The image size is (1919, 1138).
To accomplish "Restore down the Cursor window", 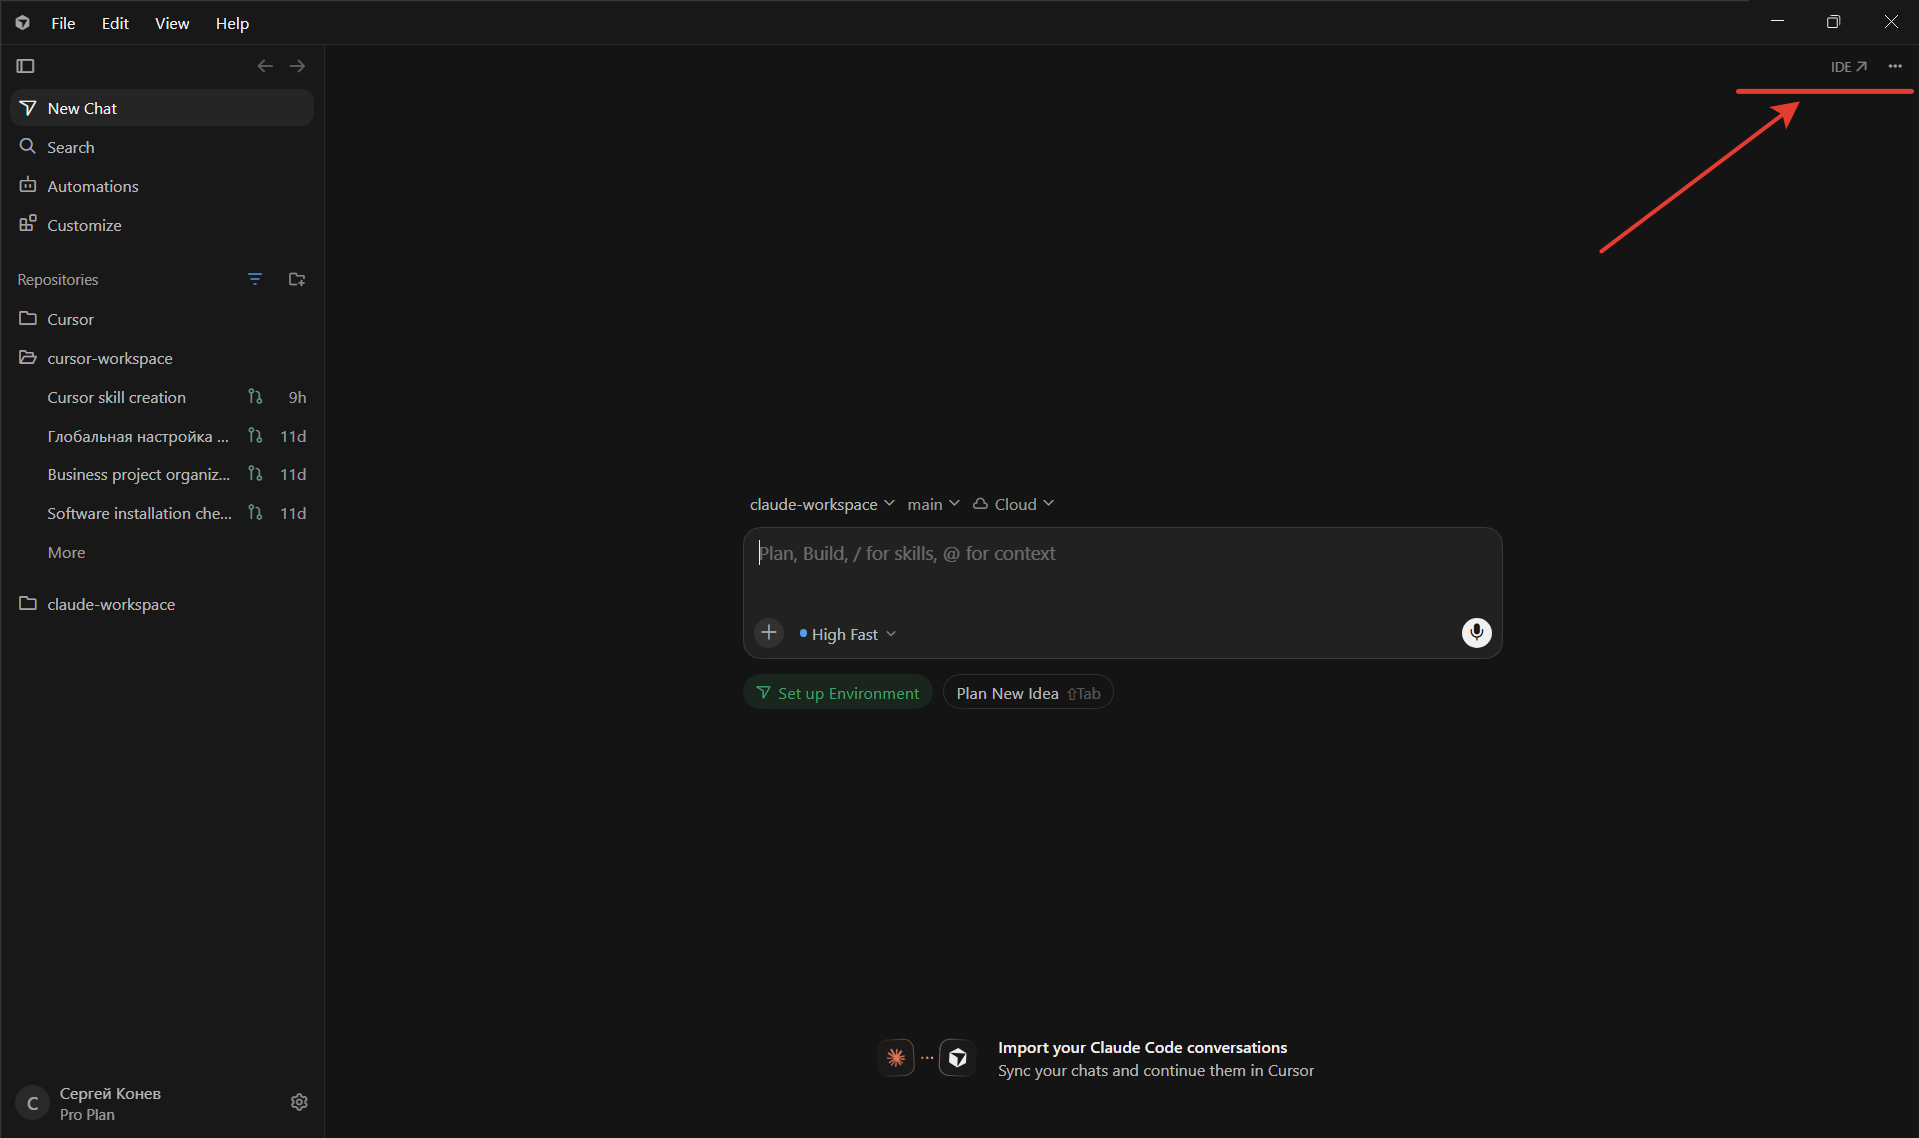I will [x=1833, y=22].
